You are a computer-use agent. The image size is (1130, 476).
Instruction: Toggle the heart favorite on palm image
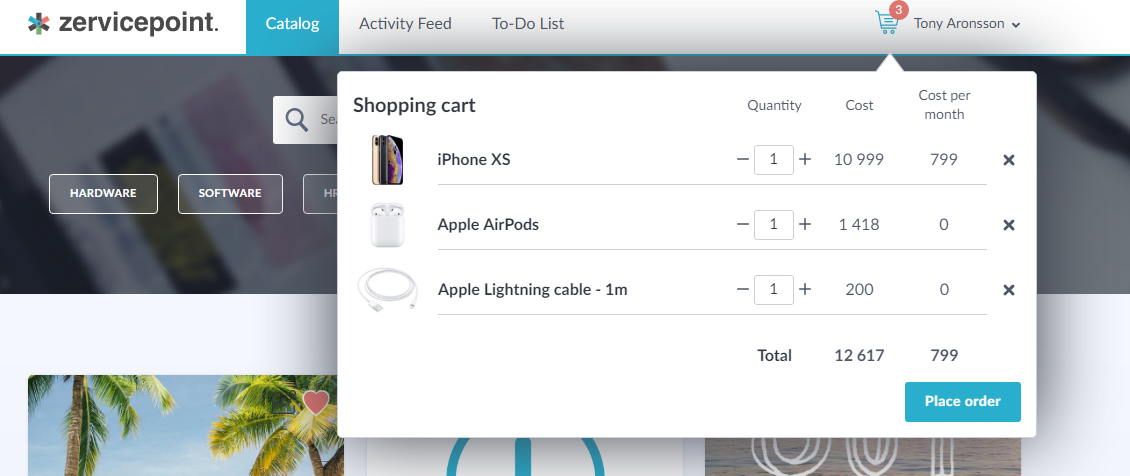click(316, 402)
